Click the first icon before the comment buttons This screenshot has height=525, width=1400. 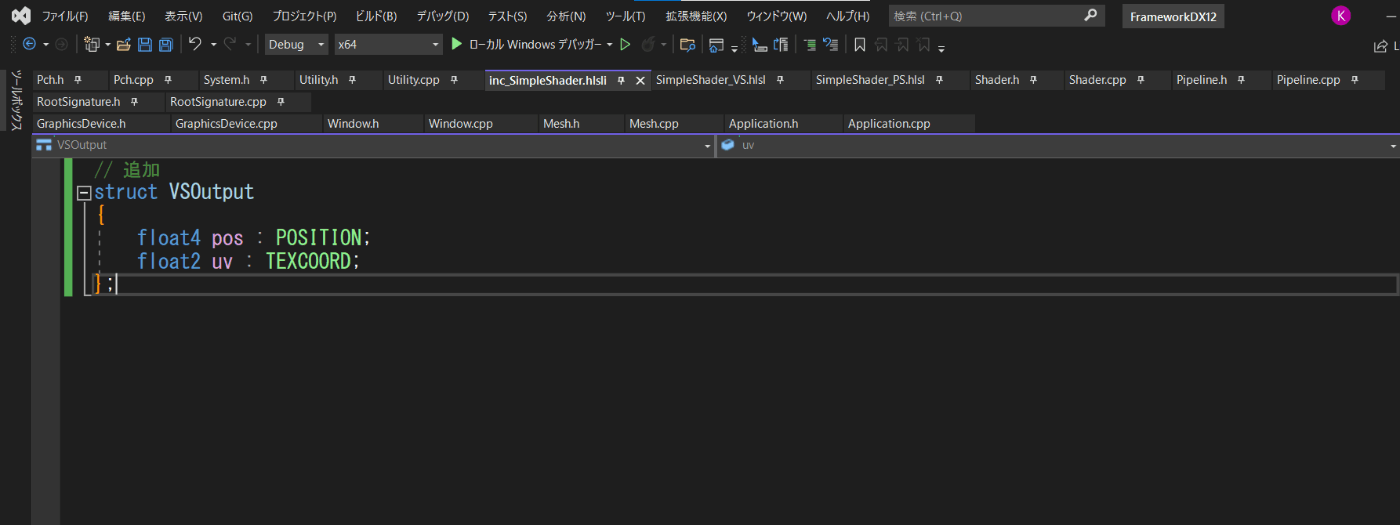759,44
